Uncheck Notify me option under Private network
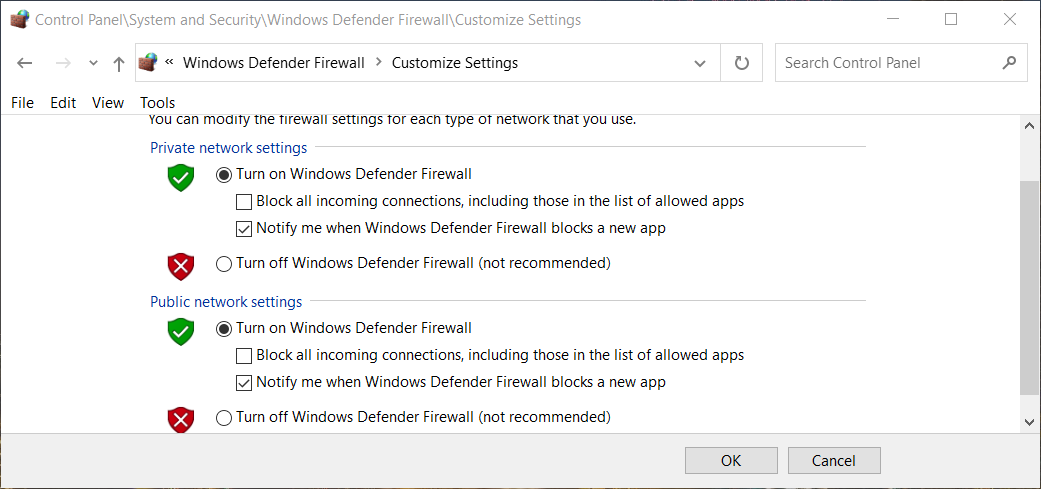Viewport: 1041px width, 489px height. tap(244, 229)
